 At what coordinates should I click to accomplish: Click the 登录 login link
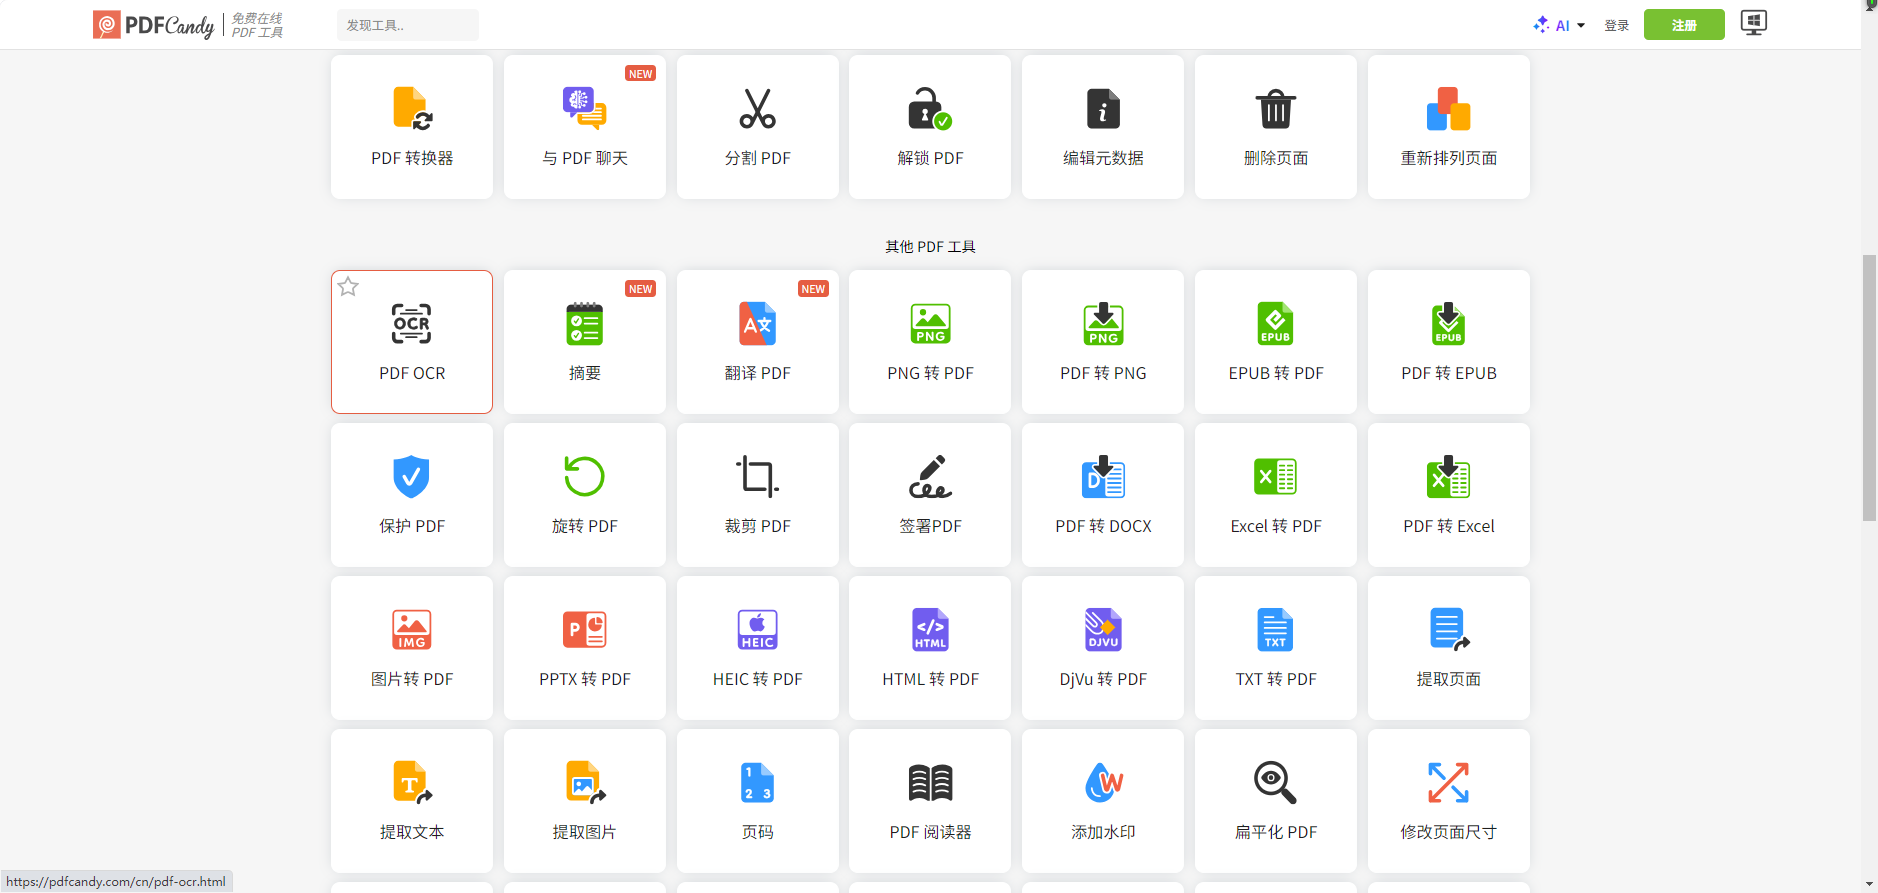(x=1616, y=25)
